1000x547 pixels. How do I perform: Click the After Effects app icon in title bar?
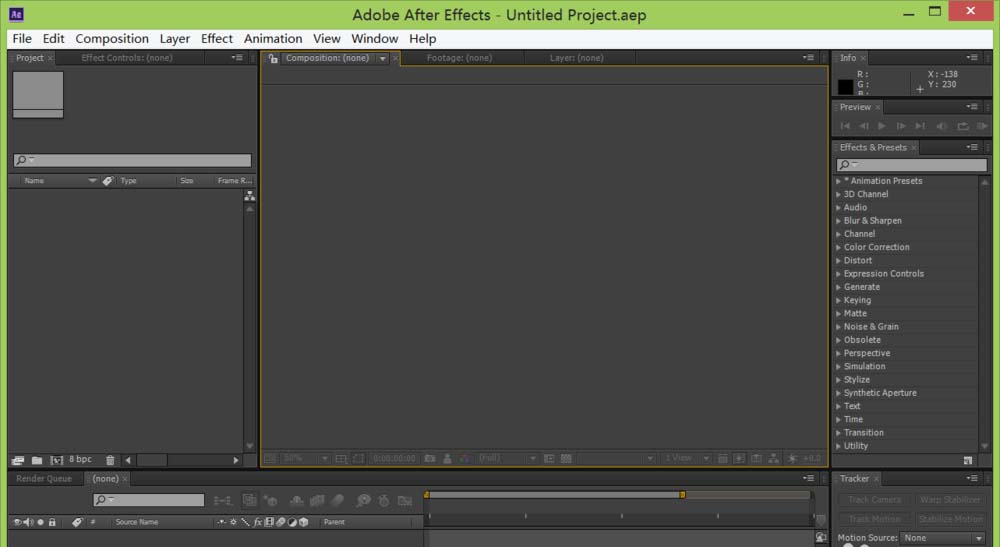pyautogui.click(x=16, y=14)
